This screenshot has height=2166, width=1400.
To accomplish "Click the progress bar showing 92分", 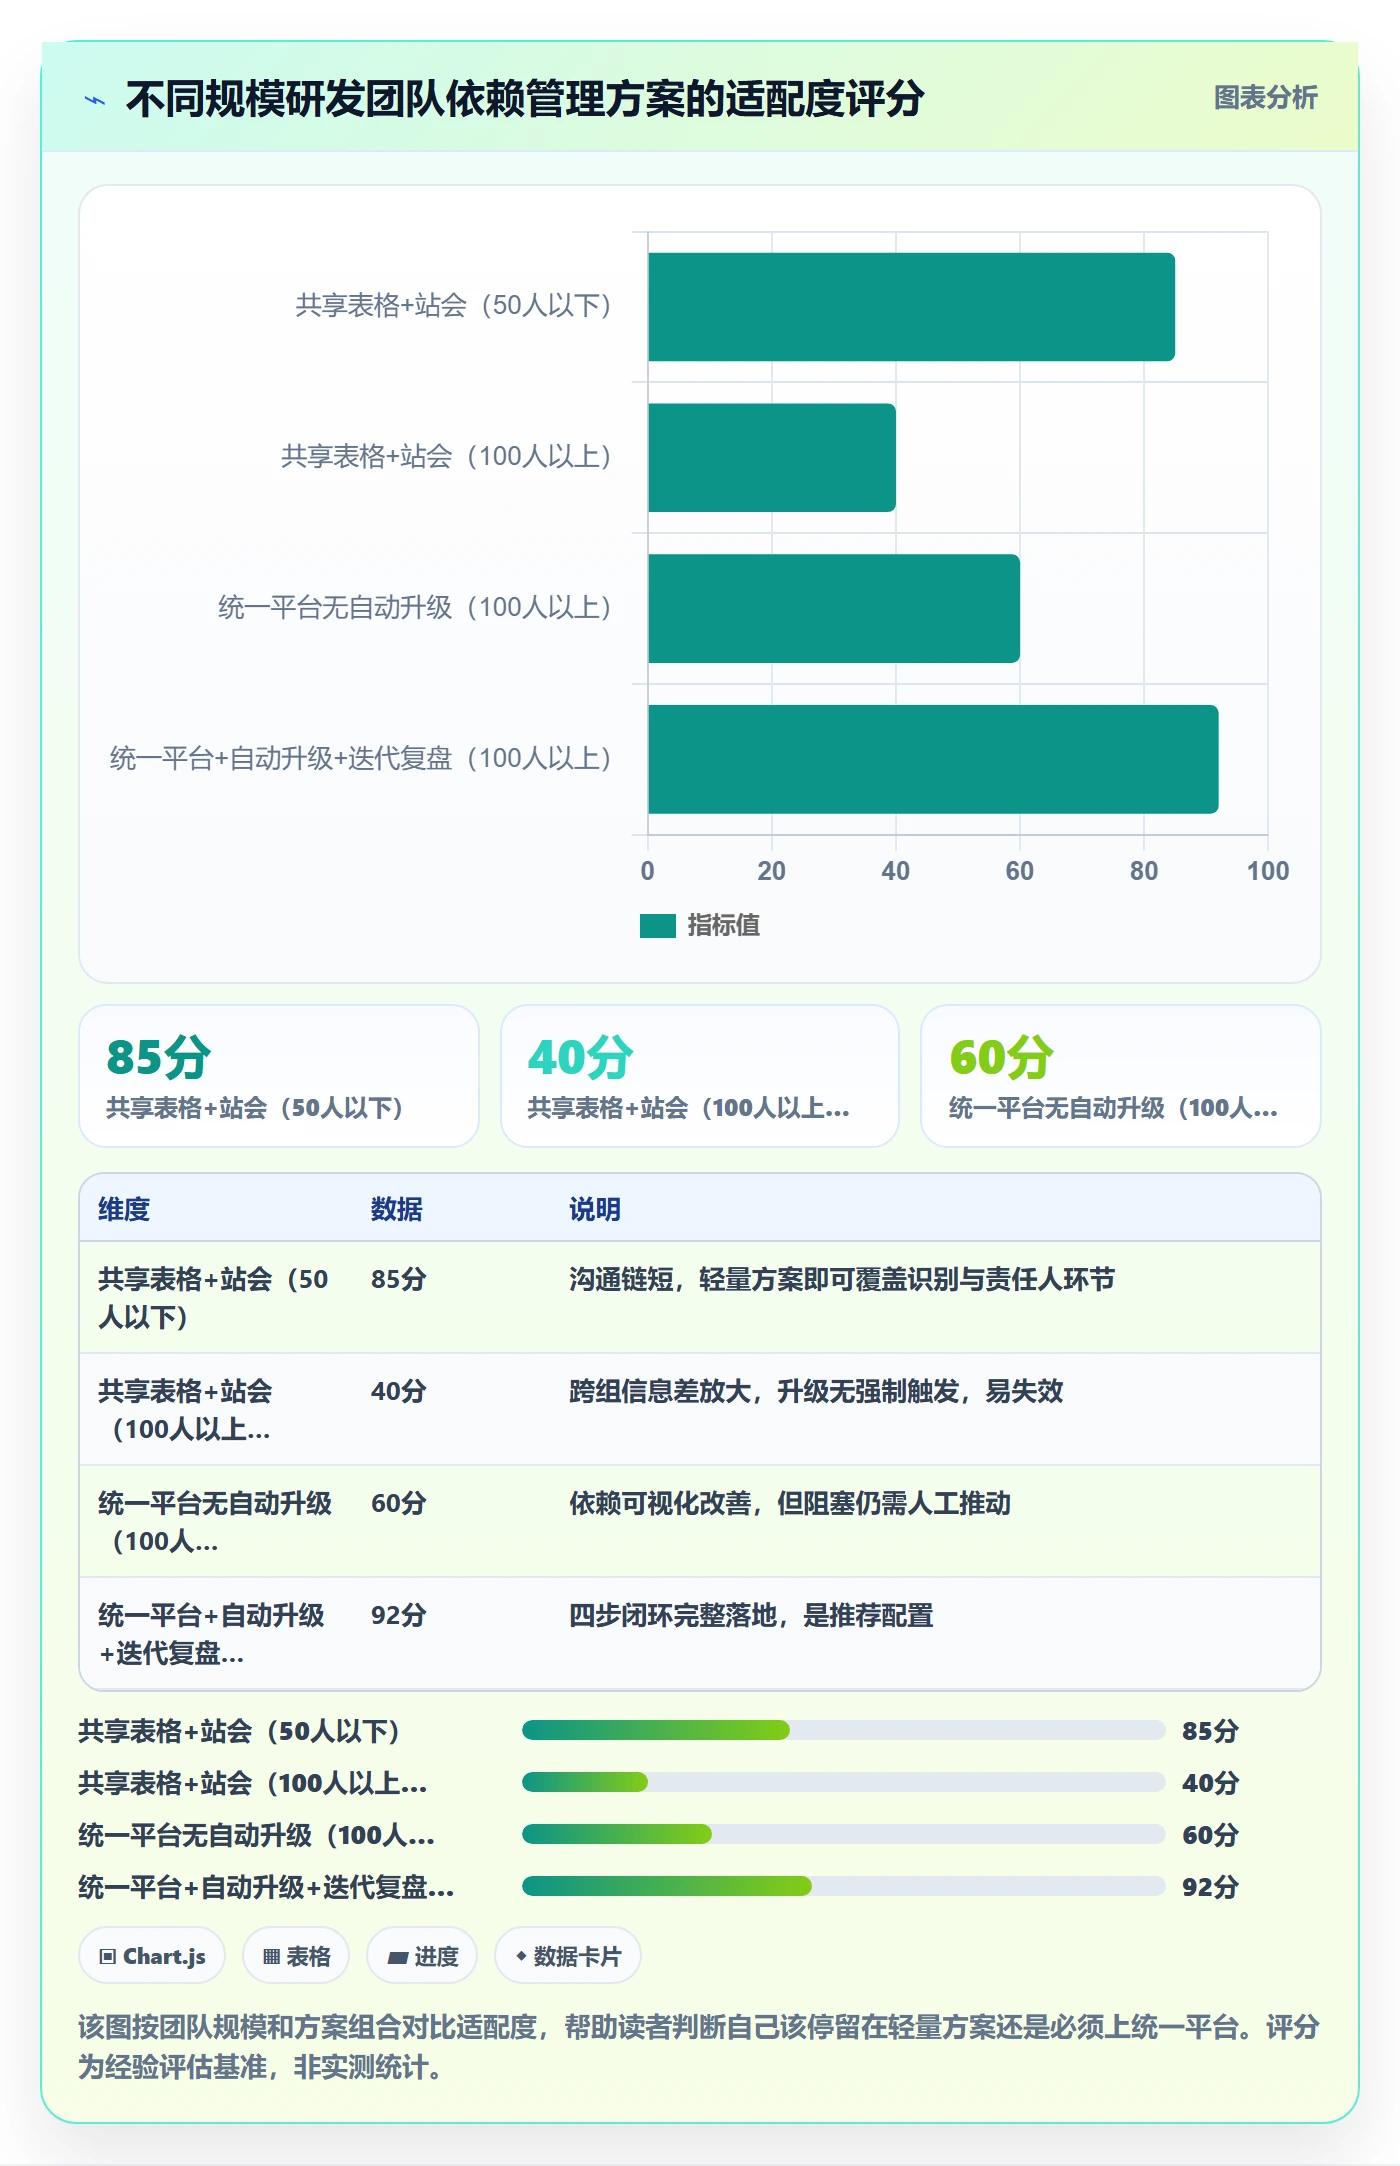I will point(843,1886).
